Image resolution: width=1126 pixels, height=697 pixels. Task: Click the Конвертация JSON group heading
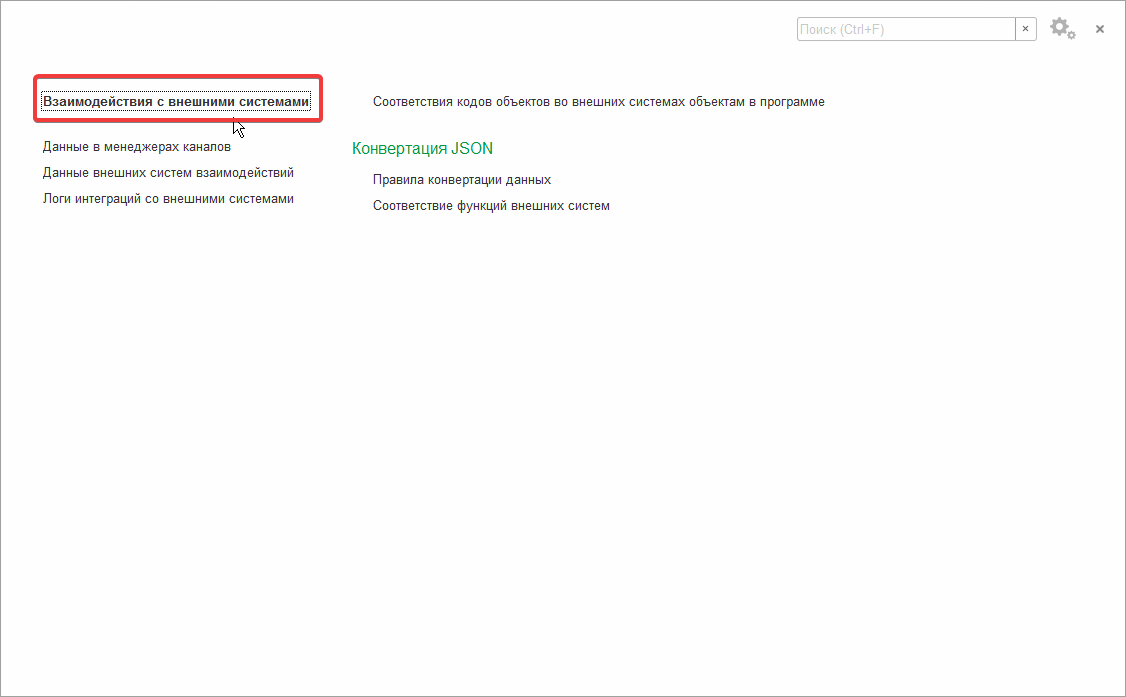pos(422,149)
